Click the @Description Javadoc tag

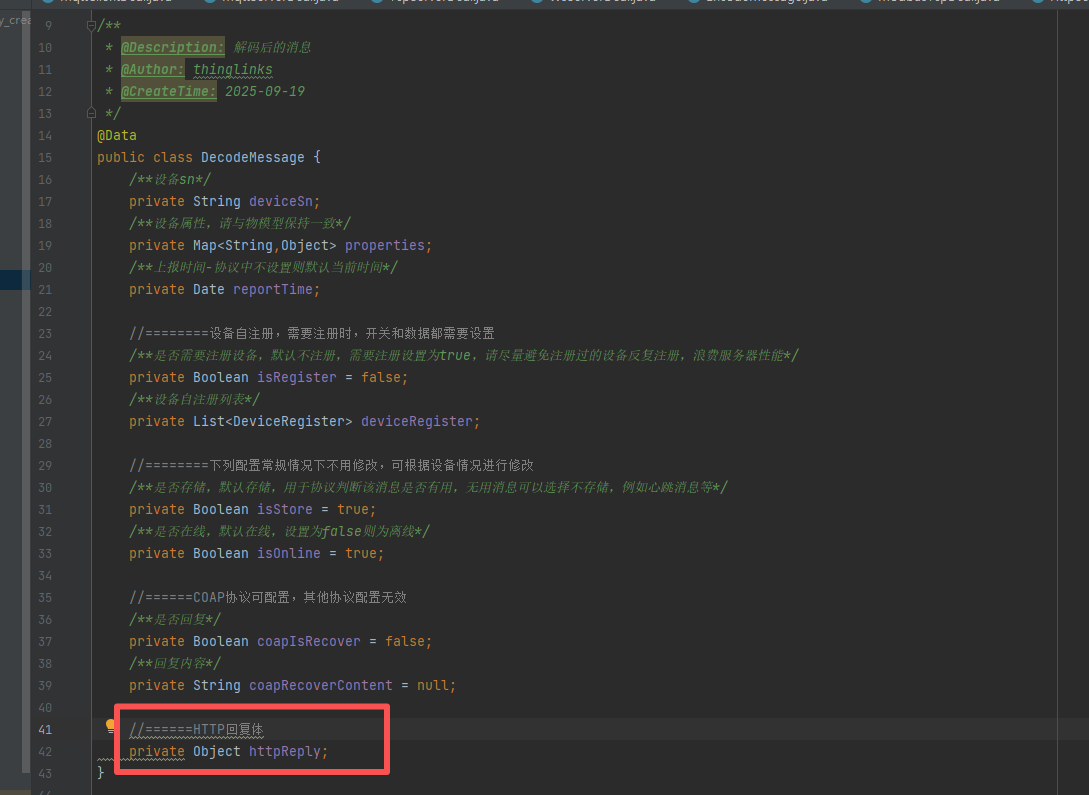172,47
